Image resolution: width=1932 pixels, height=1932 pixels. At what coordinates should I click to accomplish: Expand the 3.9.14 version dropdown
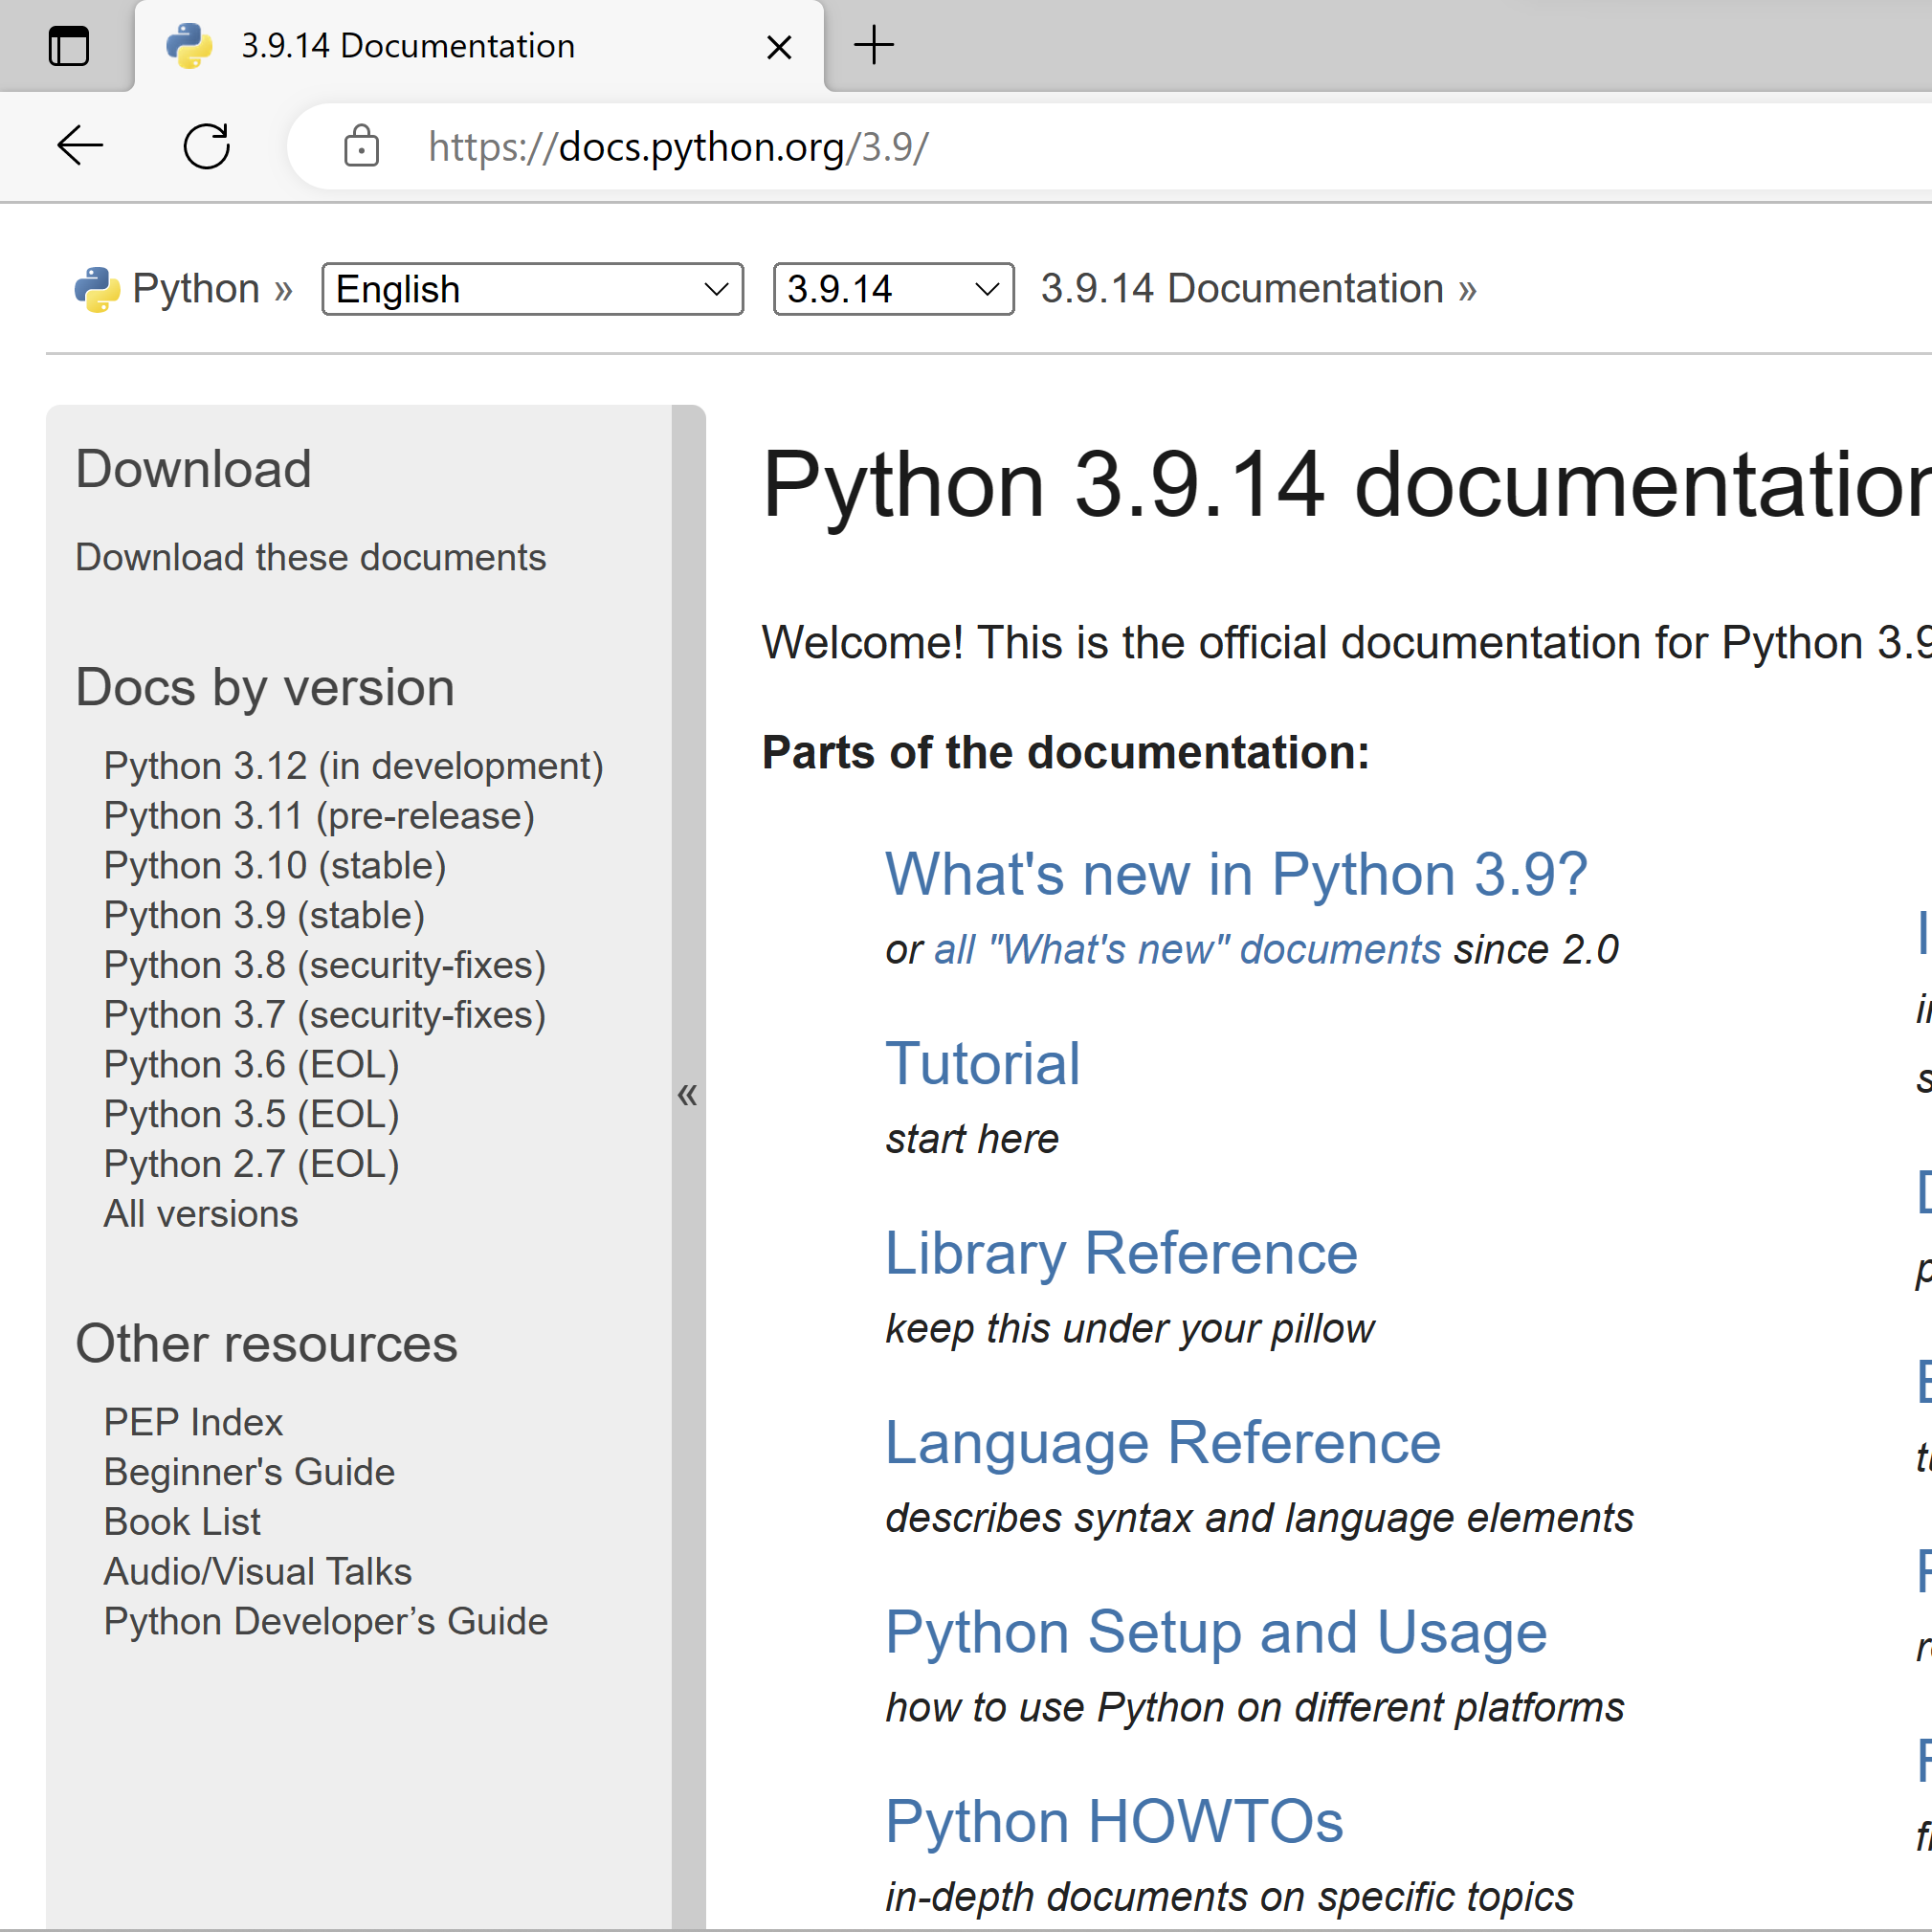click(x=893, y=290)
